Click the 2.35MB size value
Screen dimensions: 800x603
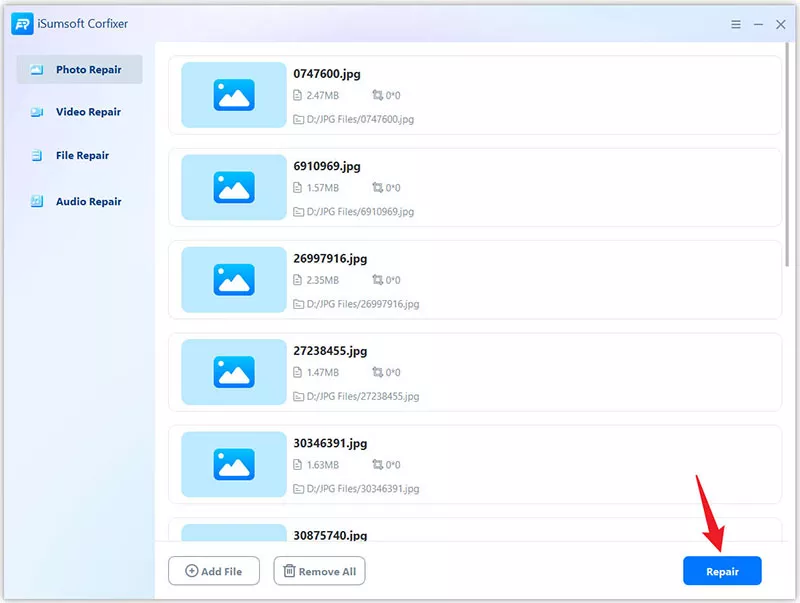coord(322,280)
